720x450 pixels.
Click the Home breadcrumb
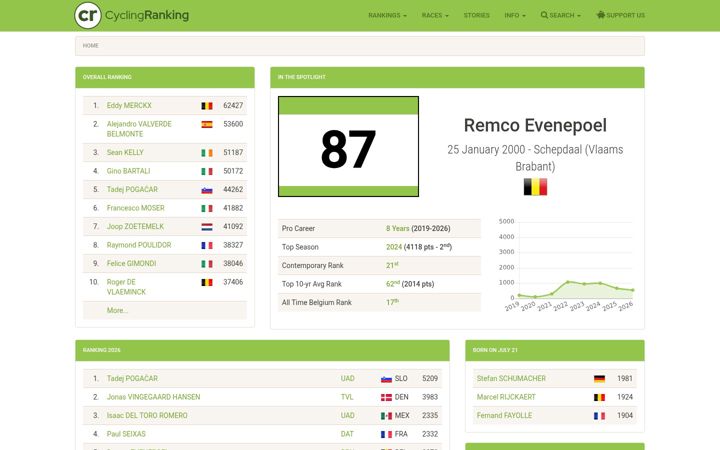pos(90,45)
